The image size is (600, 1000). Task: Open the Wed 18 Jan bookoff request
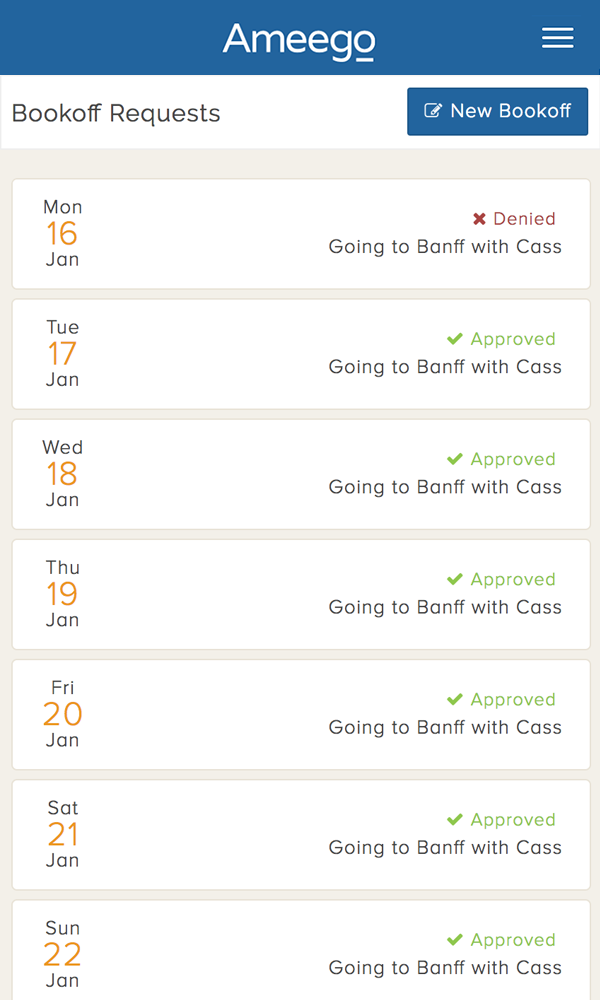point(300,474)
